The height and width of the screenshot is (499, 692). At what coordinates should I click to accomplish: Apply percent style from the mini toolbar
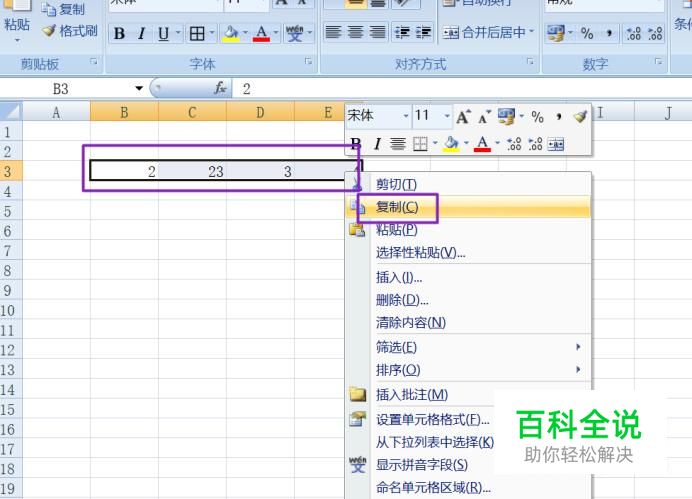click(x=537, y=117)
